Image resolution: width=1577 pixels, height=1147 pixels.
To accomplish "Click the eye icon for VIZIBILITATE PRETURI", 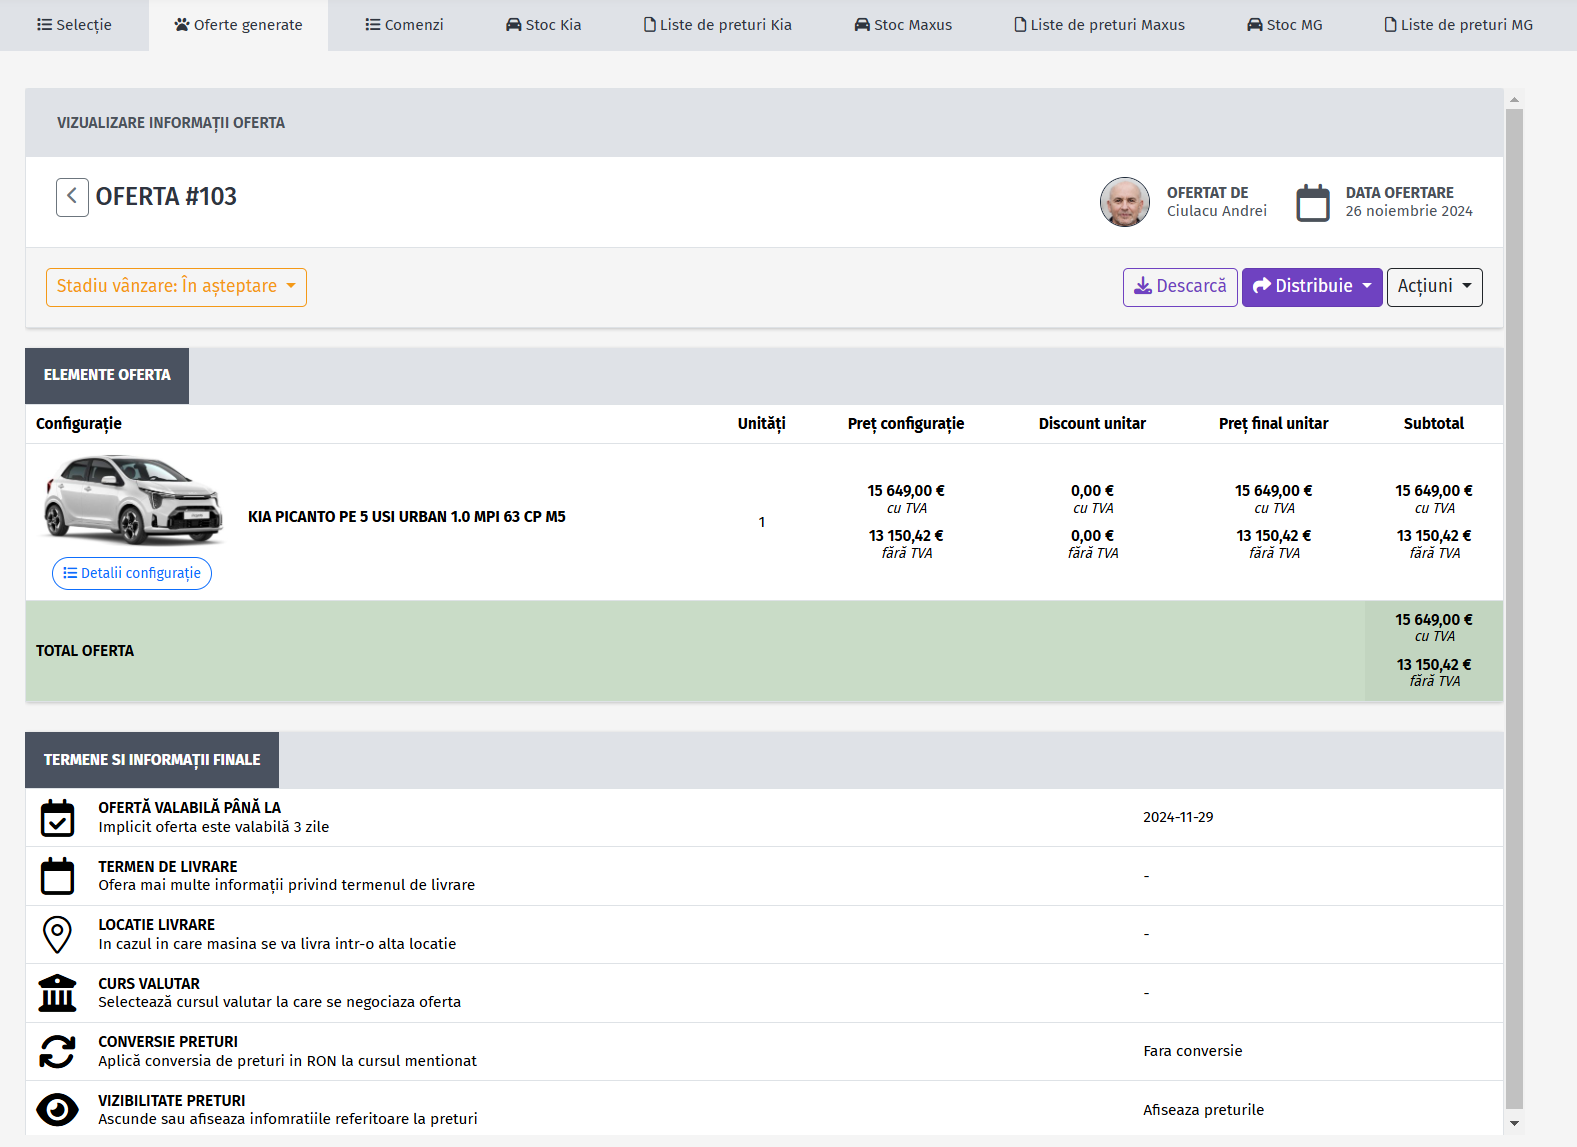I will click(x=57, y=1110).
